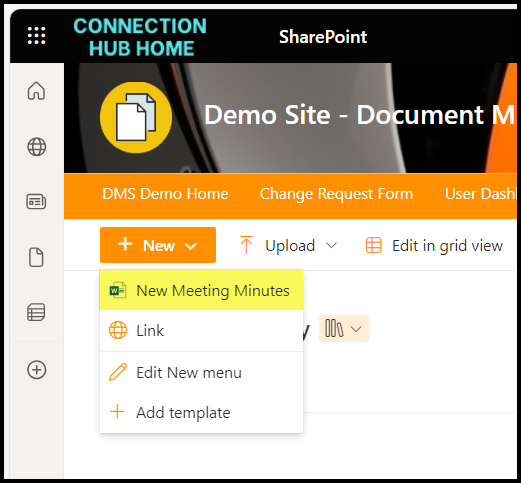Image resolution: width=521 pixels, height=483 pixels.
Task: Open My files page icon in sidebar
Action: pyautogui.click(x=36, y=257)
